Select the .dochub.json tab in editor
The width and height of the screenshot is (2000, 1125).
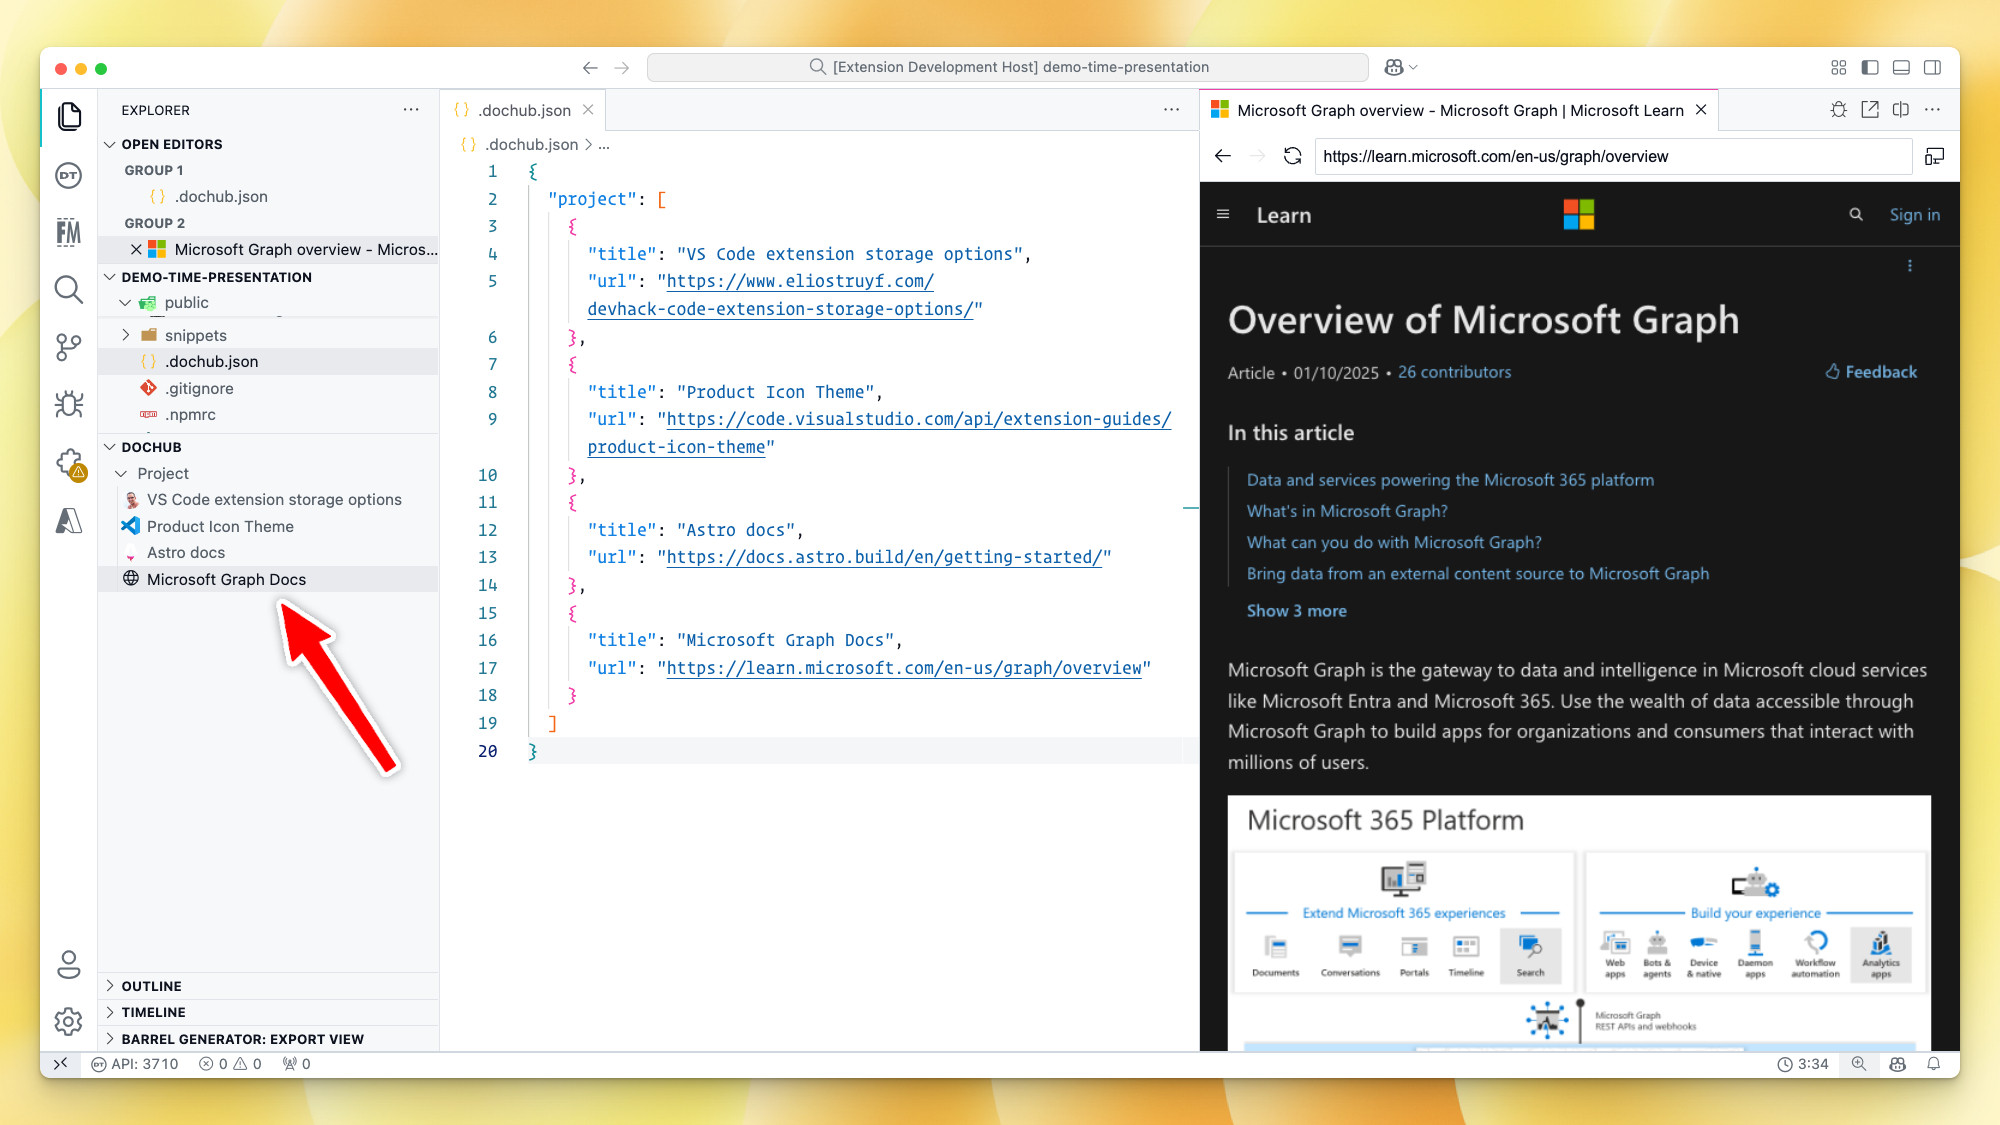click(x=525, y=110)
